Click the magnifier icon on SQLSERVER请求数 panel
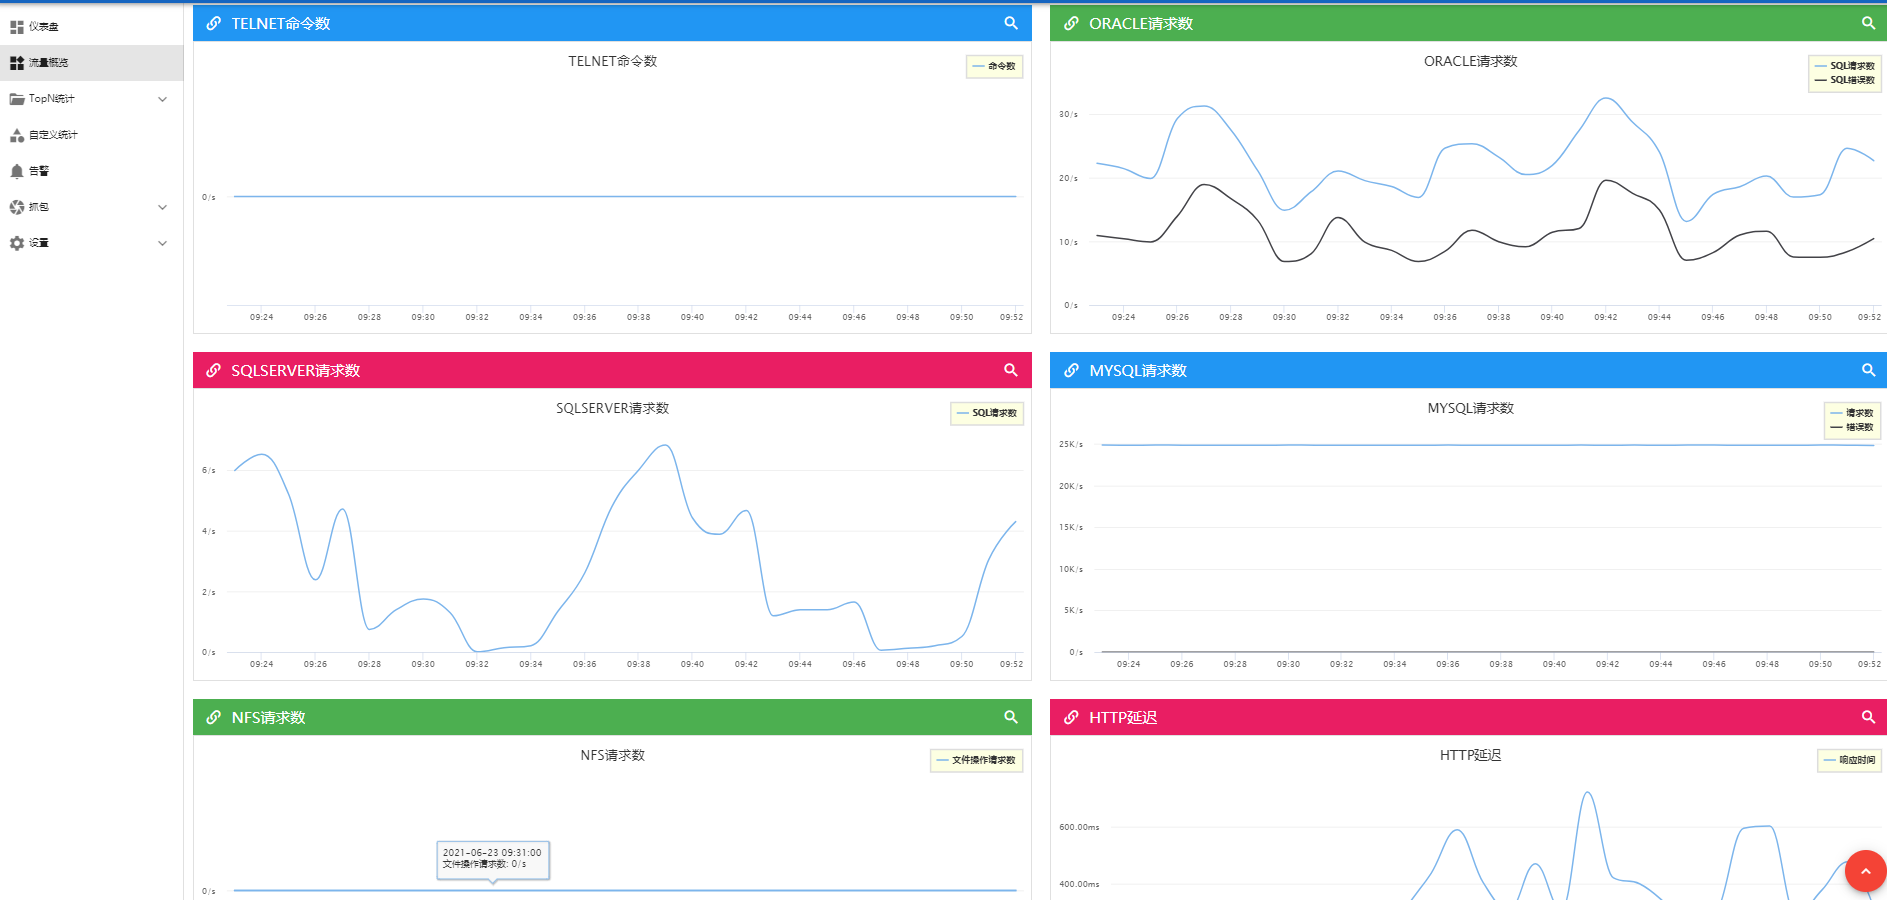Screen dimensions: 1887x900 (1011, 370)
